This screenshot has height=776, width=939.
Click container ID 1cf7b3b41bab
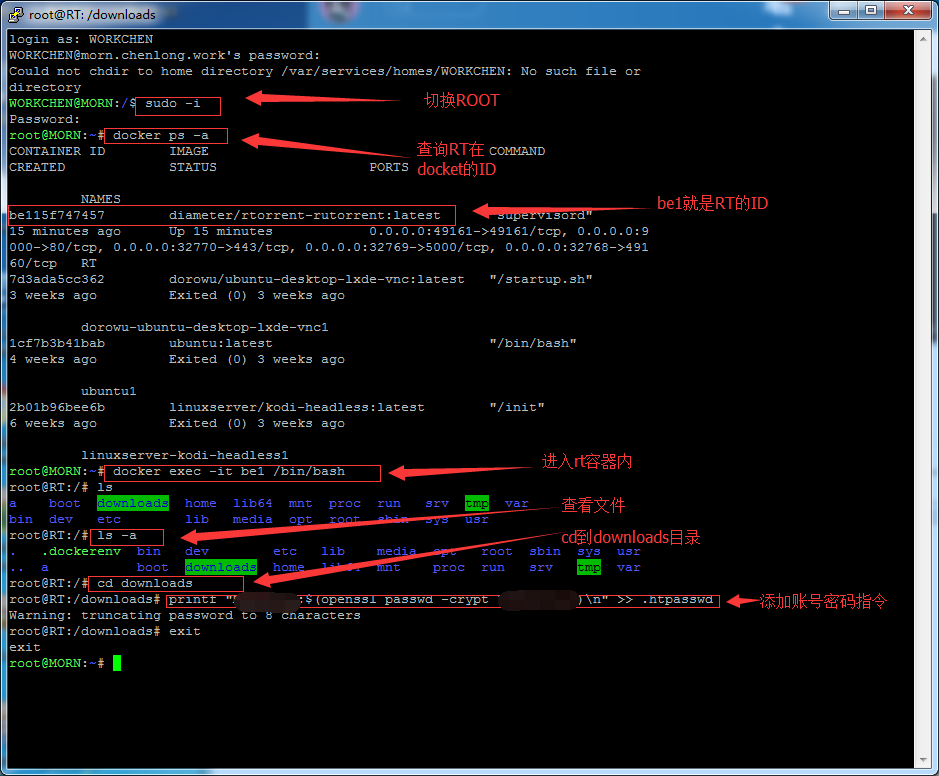(57, 343)
